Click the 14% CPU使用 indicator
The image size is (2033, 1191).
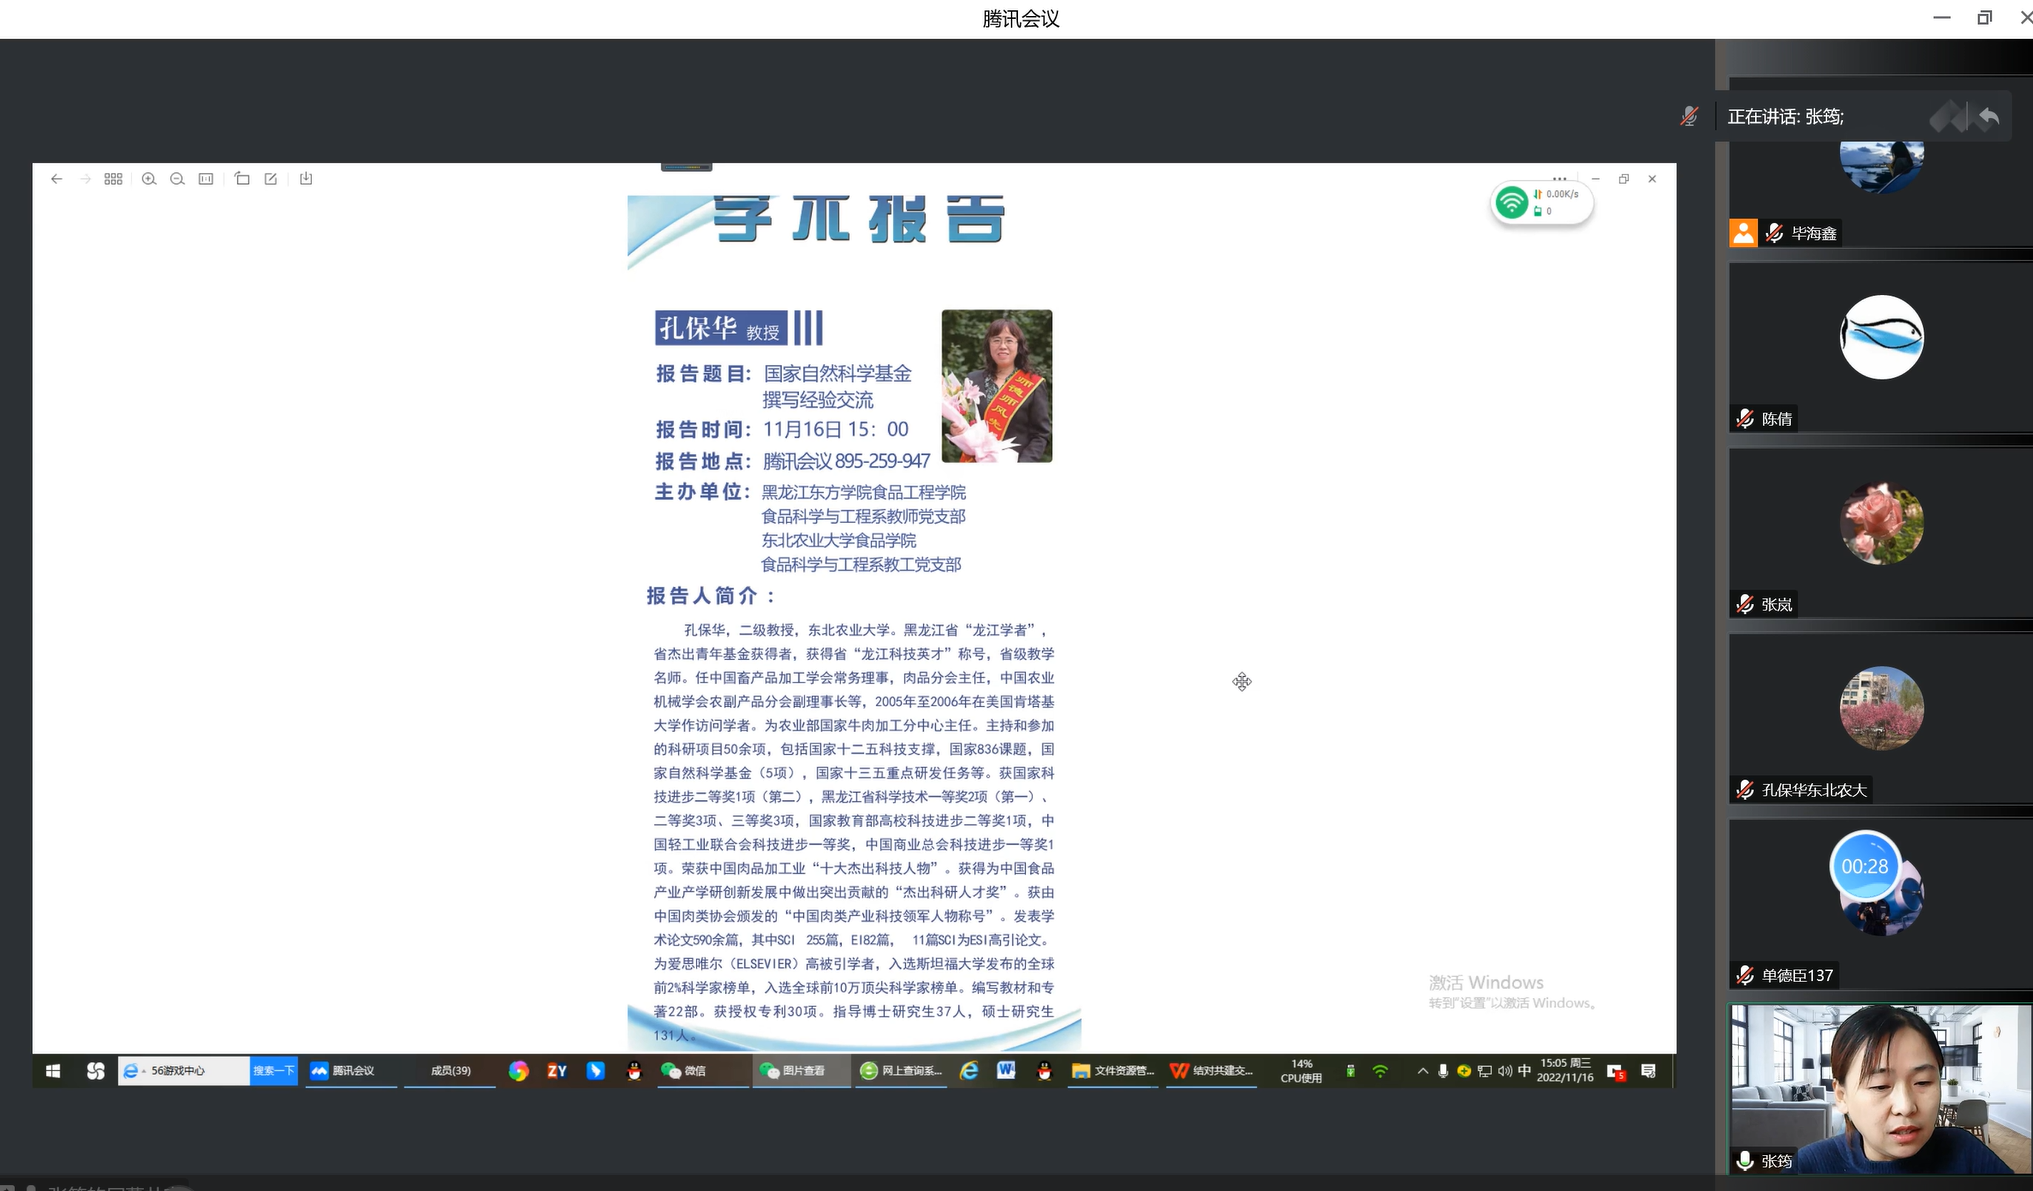1301,1071
